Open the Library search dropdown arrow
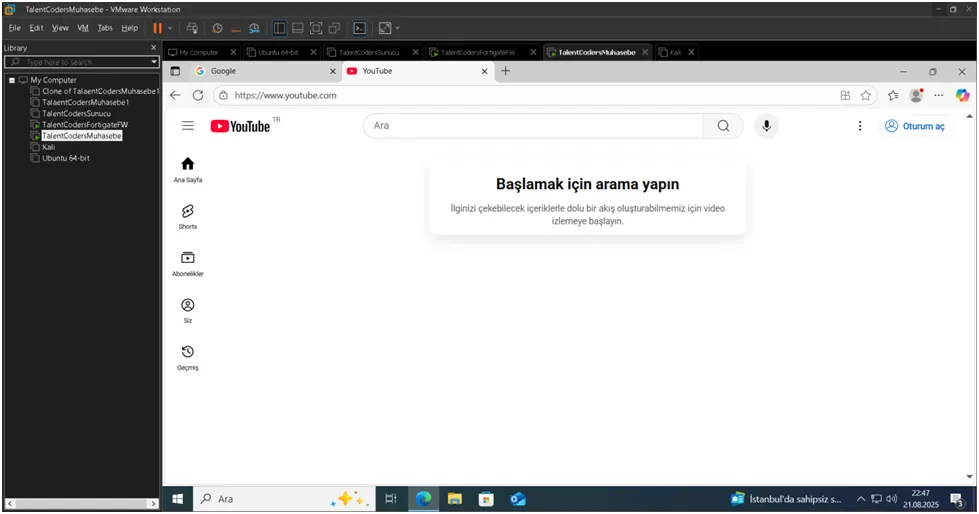The width and height of the screenshot is (979, 514). [154, 62]
